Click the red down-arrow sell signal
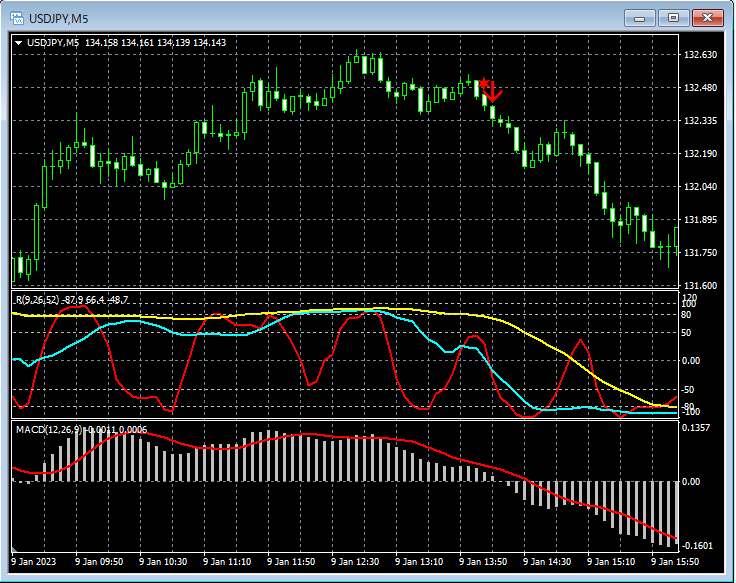Image resolution: width=736 pixels, height=583 pixels. click(494, 94)
